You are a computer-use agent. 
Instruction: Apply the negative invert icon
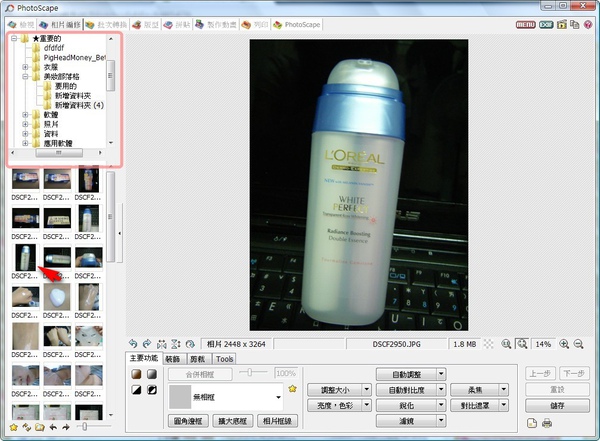(x=152, y=390)
